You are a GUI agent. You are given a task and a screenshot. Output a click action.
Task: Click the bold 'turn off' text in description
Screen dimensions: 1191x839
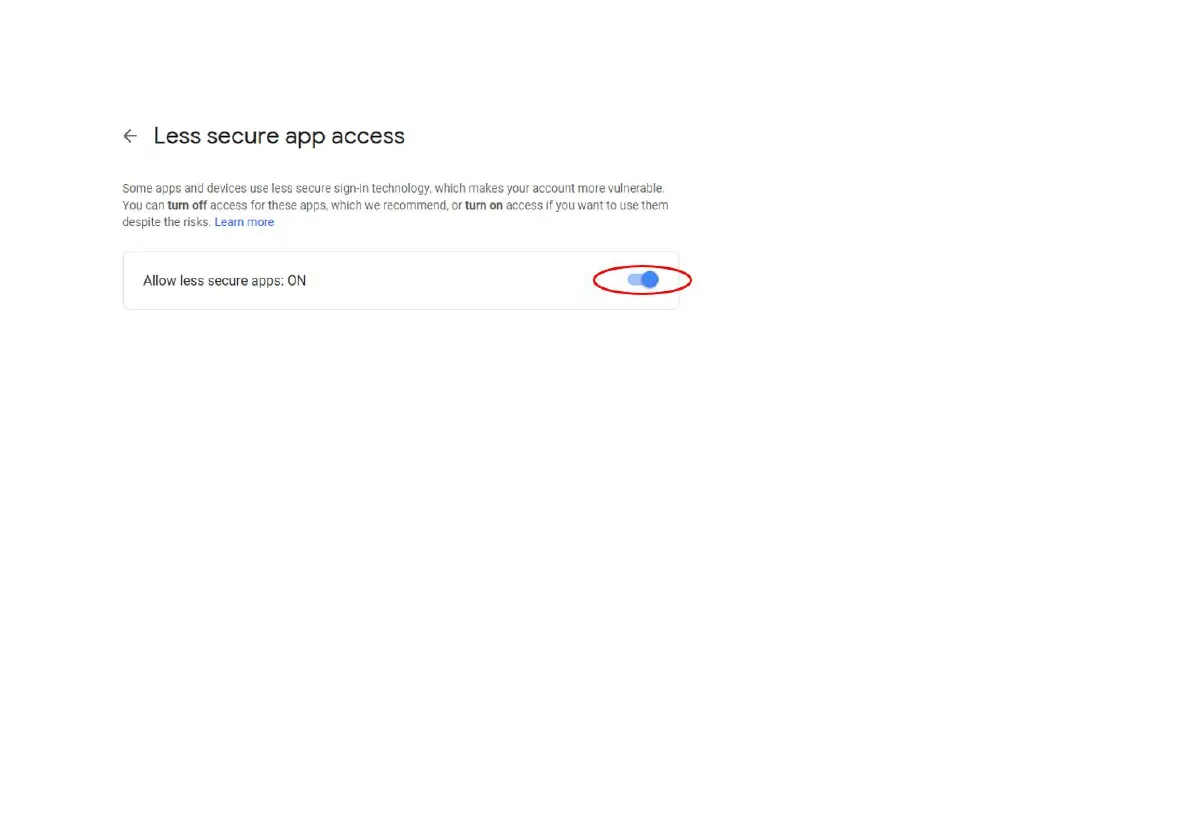pos(187,205)
